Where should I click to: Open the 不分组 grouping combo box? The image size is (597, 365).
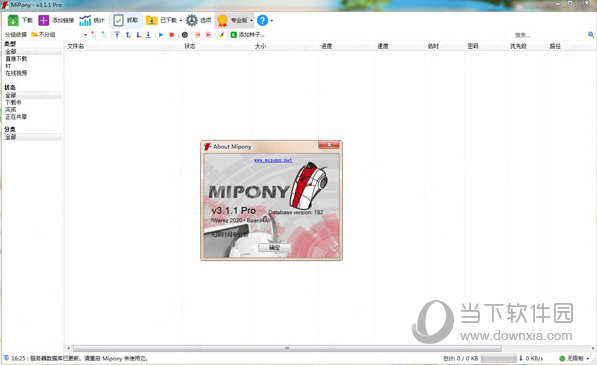point(59,35)
